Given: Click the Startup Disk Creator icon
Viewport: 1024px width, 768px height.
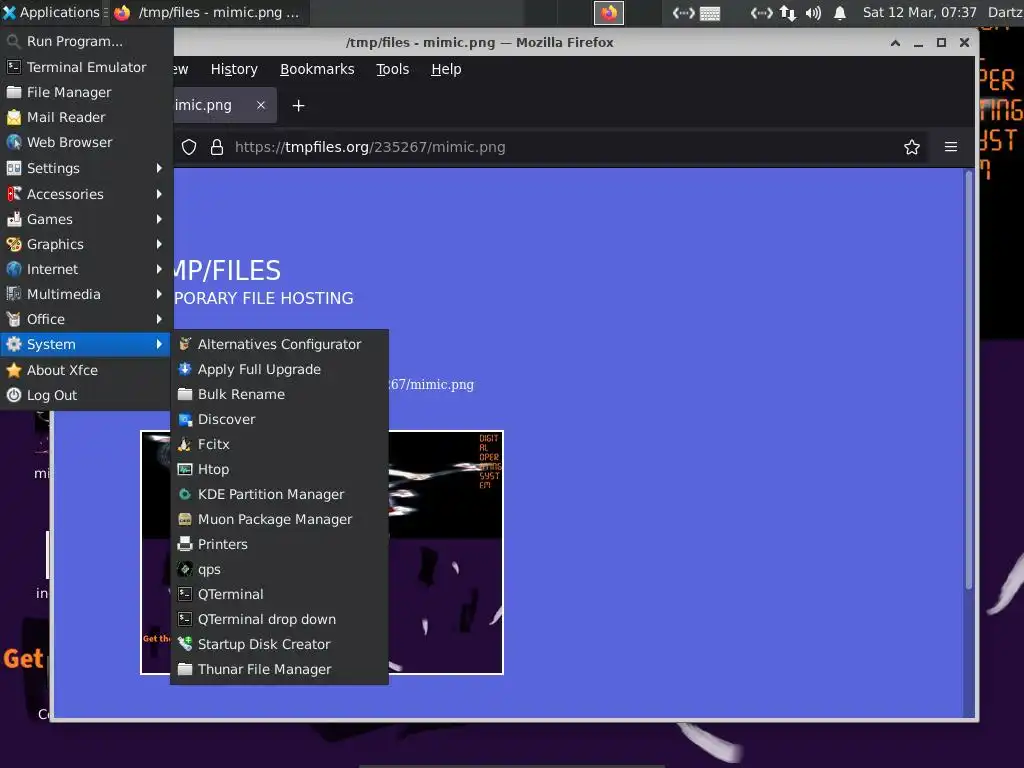Looking at the screenshot, I should pyautogui.click(x=185, y=644).
